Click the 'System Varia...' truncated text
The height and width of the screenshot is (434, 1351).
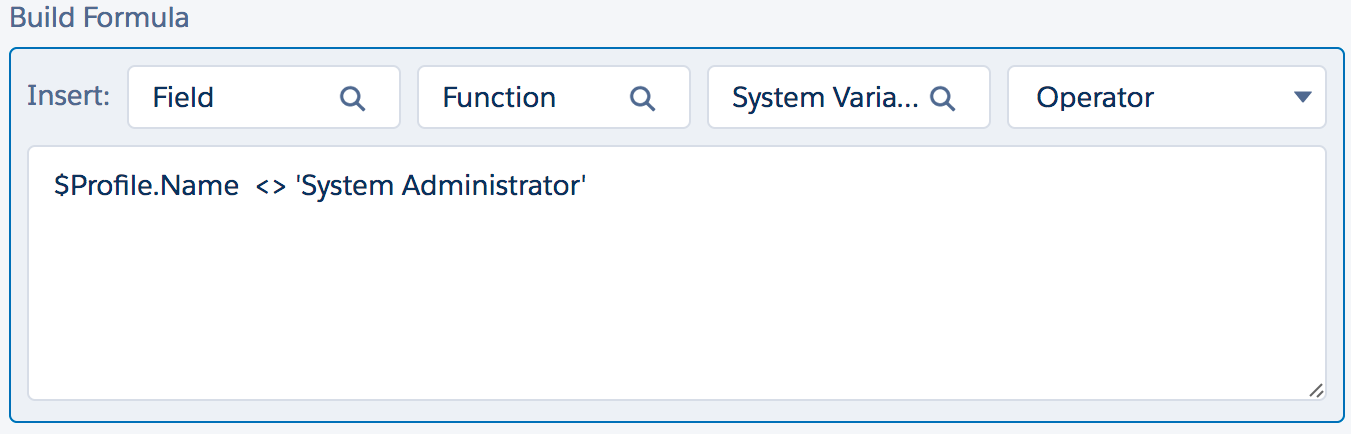(825, 97)
